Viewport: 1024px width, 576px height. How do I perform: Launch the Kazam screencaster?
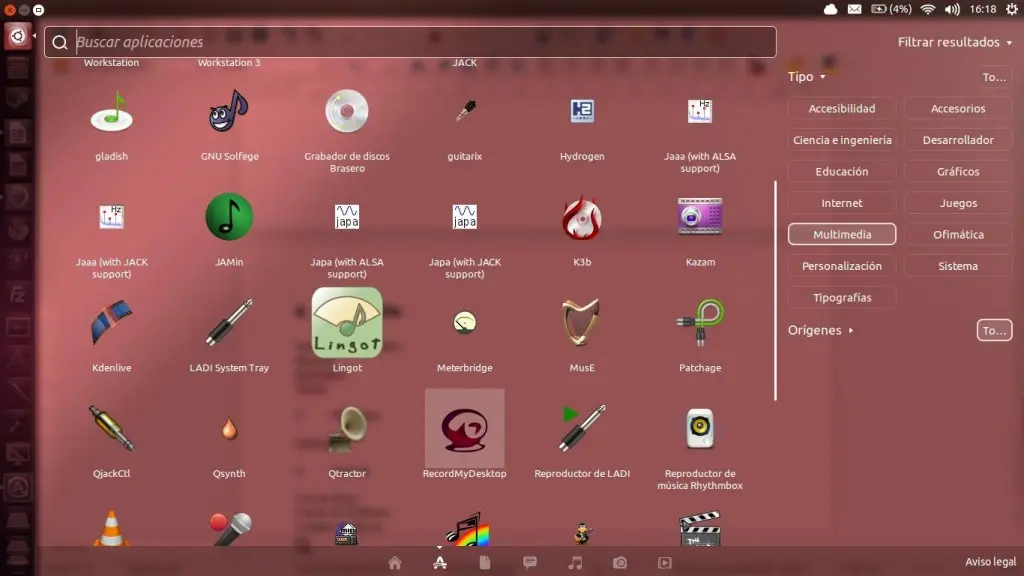700,216
